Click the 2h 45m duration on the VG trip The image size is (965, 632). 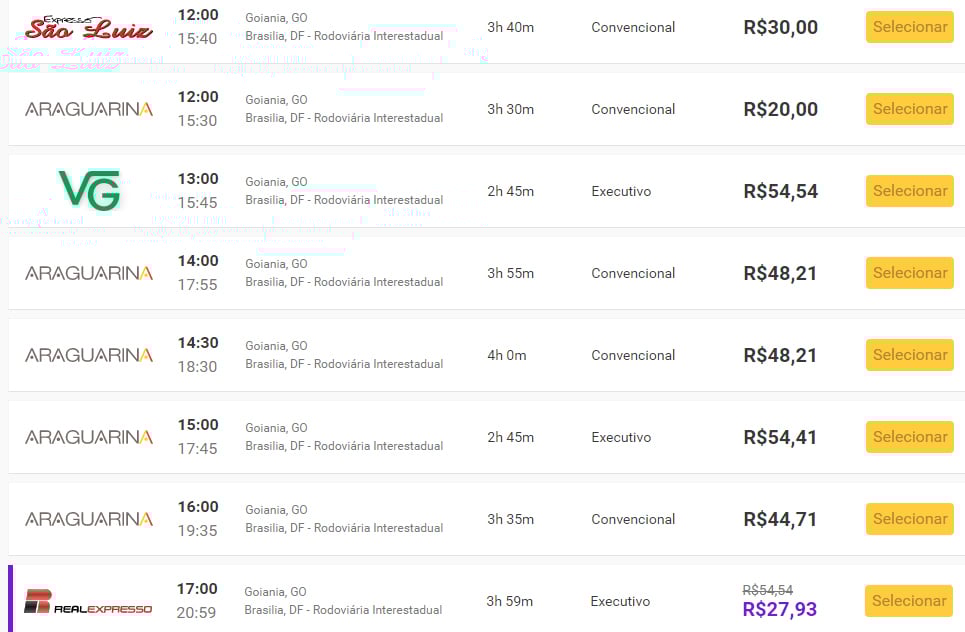click(510, 191)
